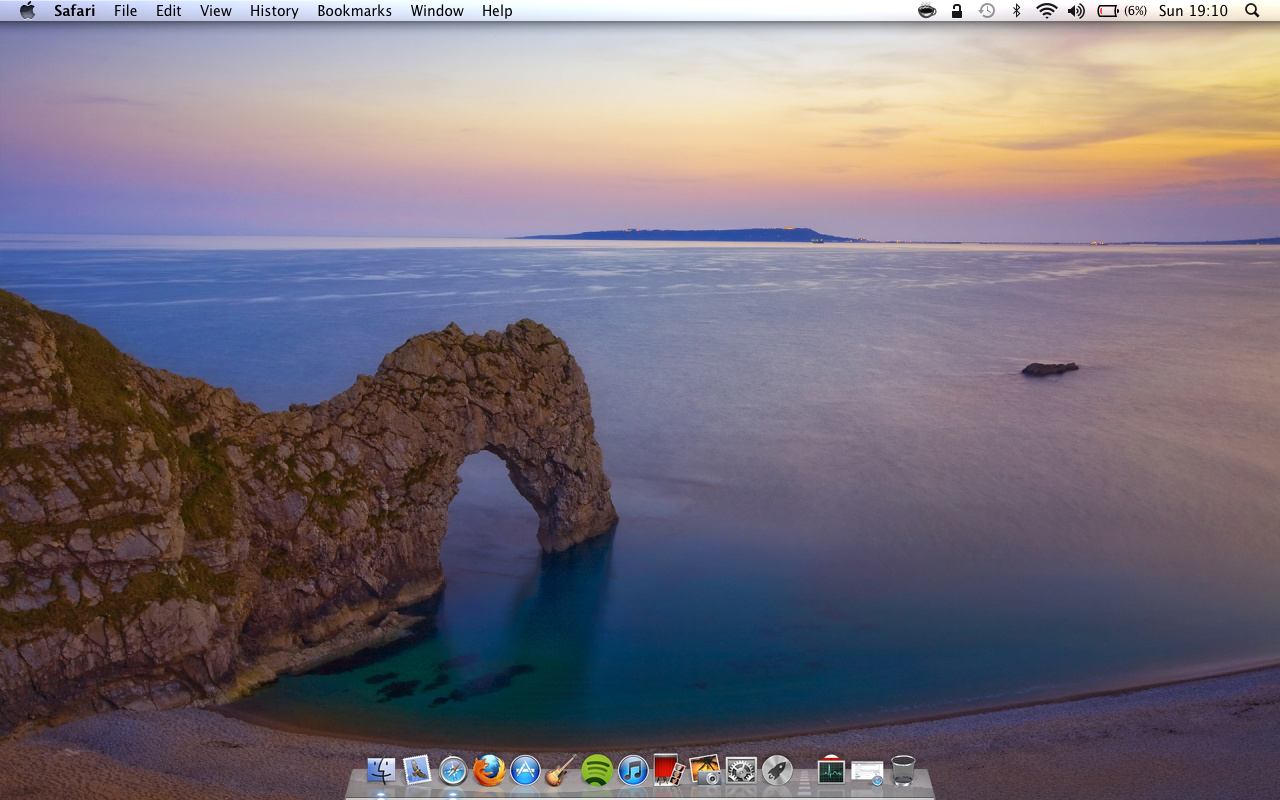Image resolution: width=1280 pixels, height=800 pixels.
Task: Show the battery status menu at 6%
Action: click(x=1121, y=11)
